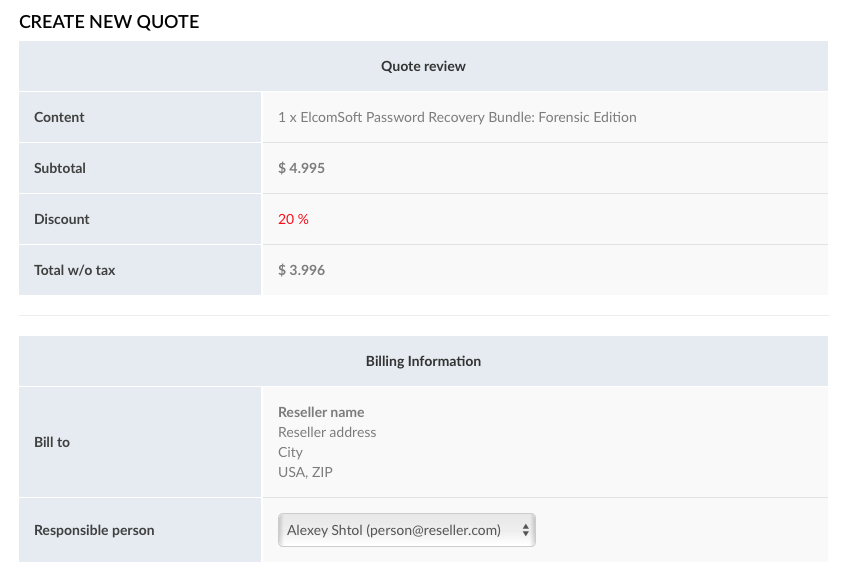Click the Content row label
Viewport: 845px width, 574px height.
(x=59, y=117)
